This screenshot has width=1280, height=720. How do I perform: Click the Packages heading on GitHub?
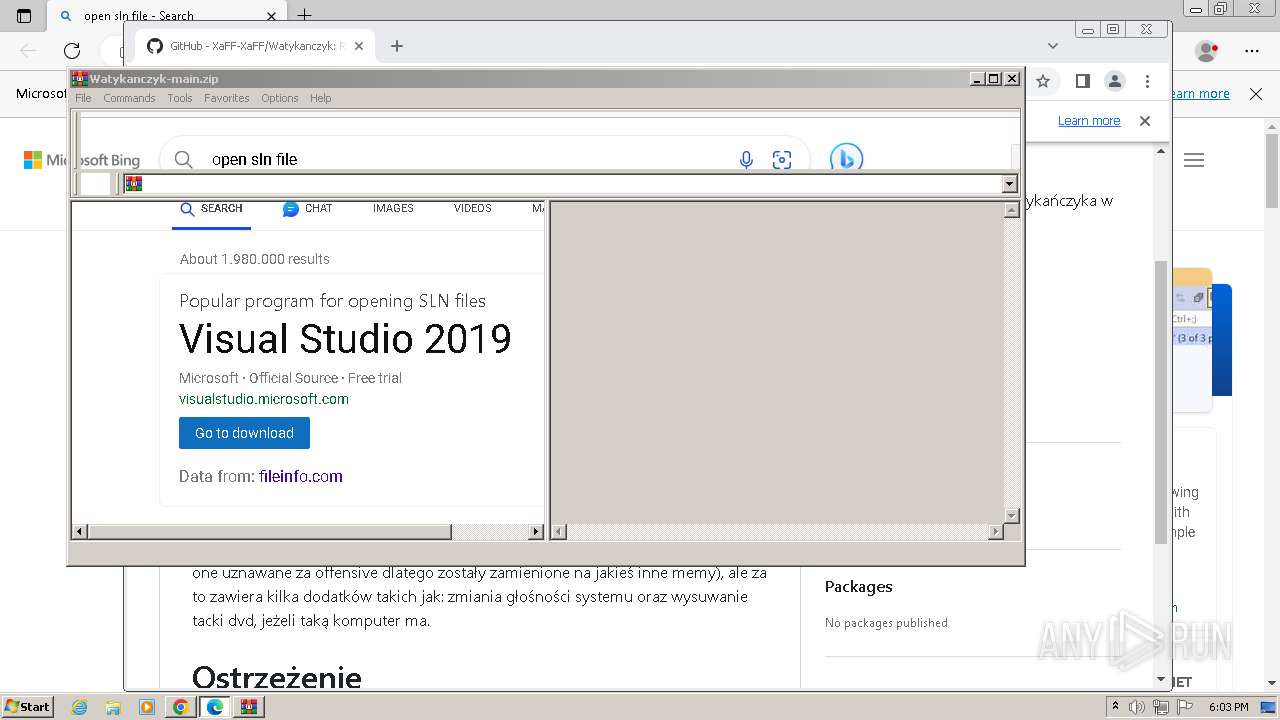tap(858, 587)
